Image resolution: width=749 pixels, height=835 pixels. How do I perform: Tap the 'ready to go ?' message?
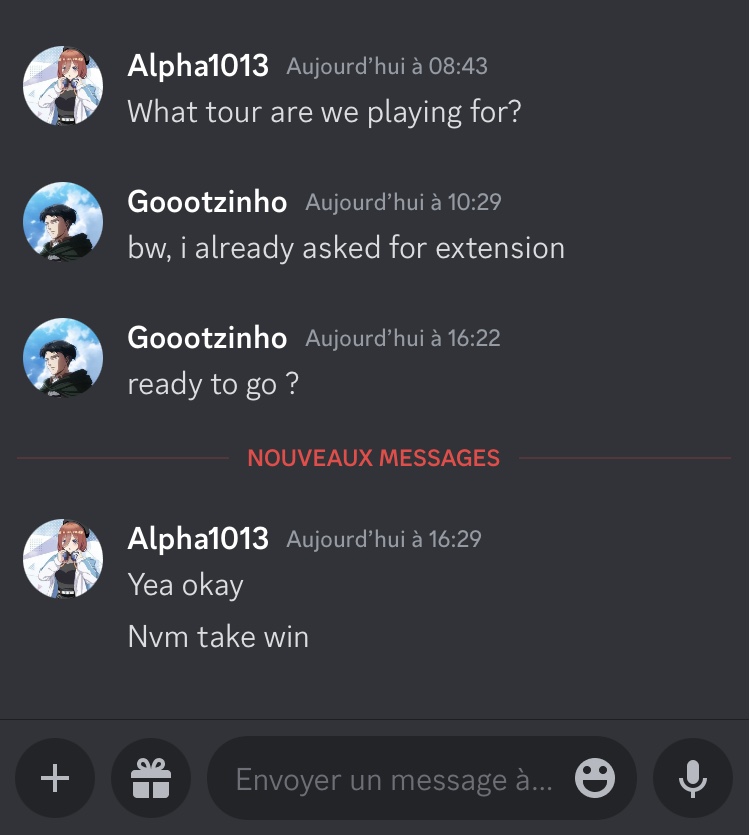tap(213, 384)
